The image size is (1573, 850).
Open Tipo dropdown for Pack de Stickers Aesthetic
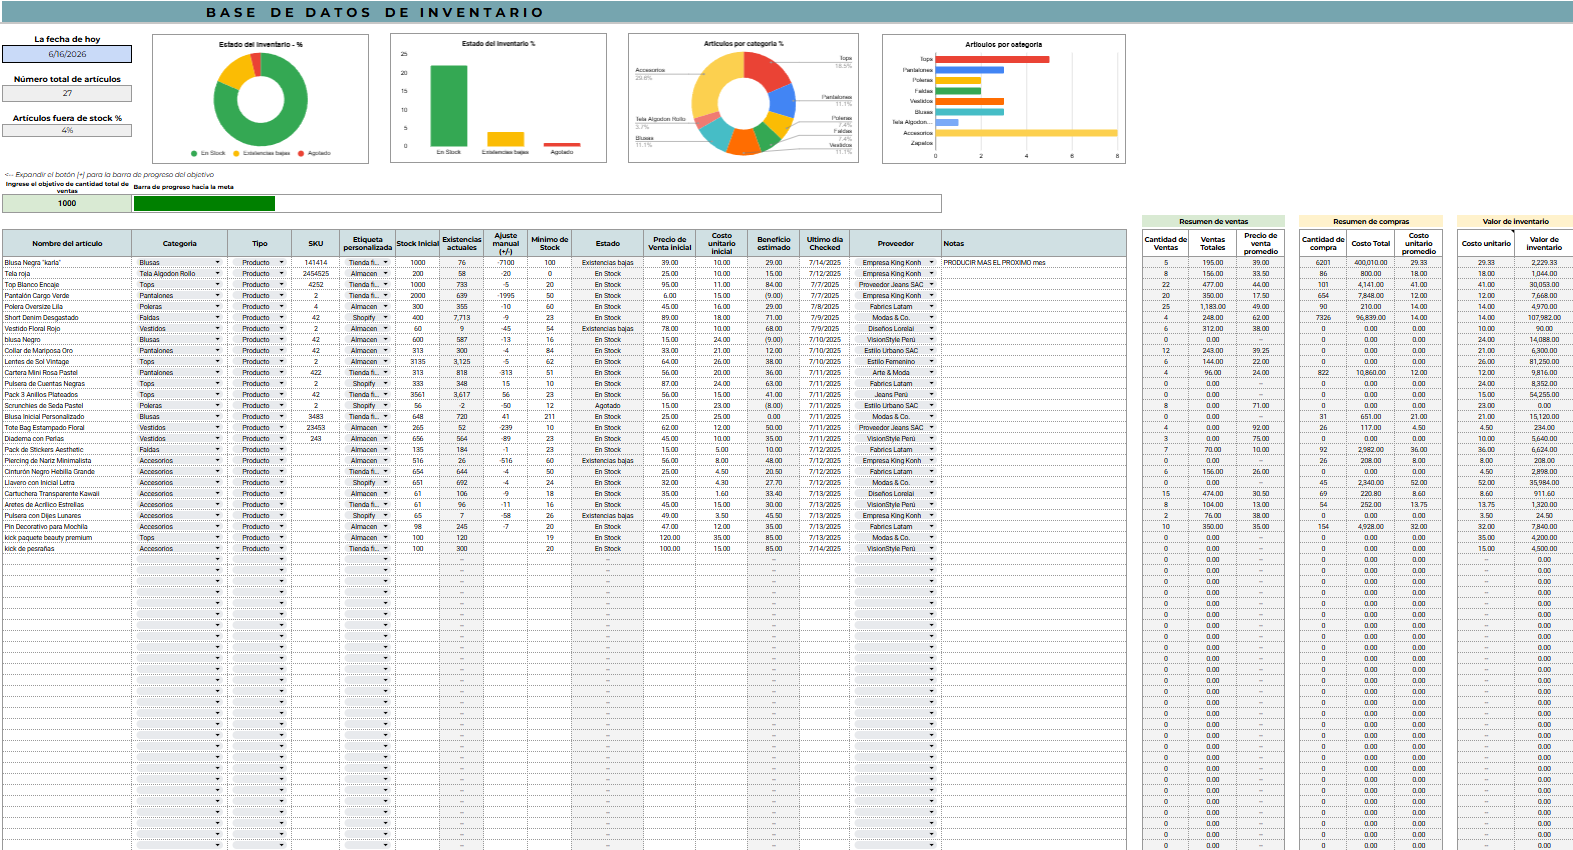(281, 449)
